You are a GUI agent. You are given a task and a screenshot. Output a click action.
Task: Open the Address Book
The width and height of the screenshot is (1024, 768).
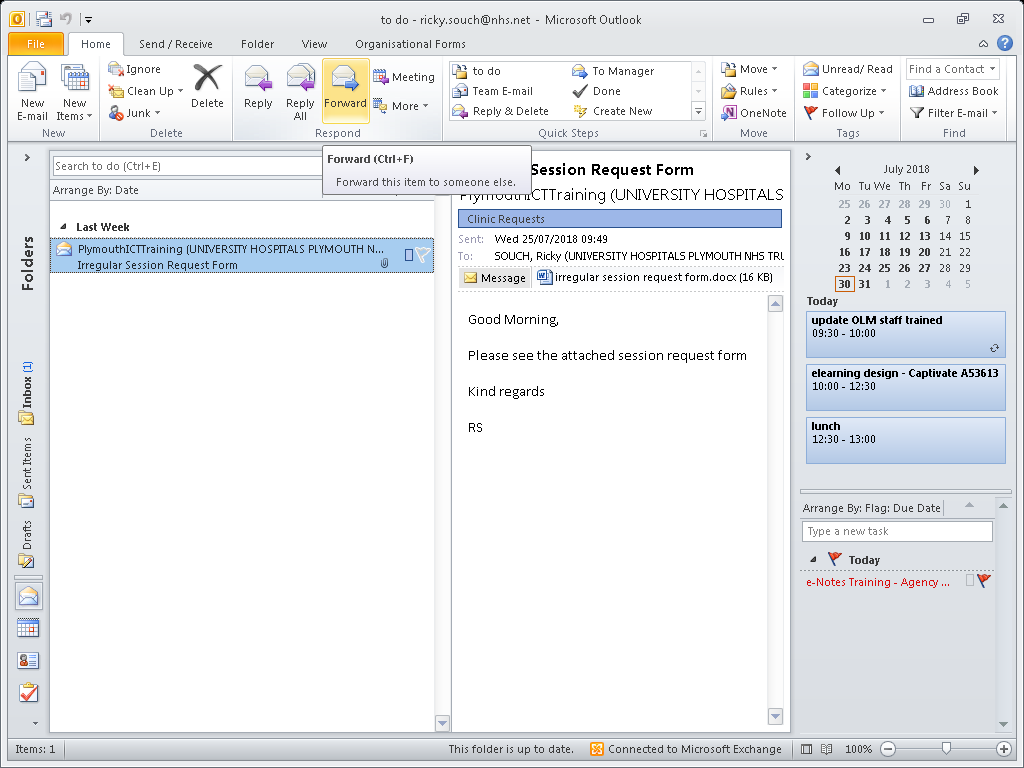pos(953,91)
